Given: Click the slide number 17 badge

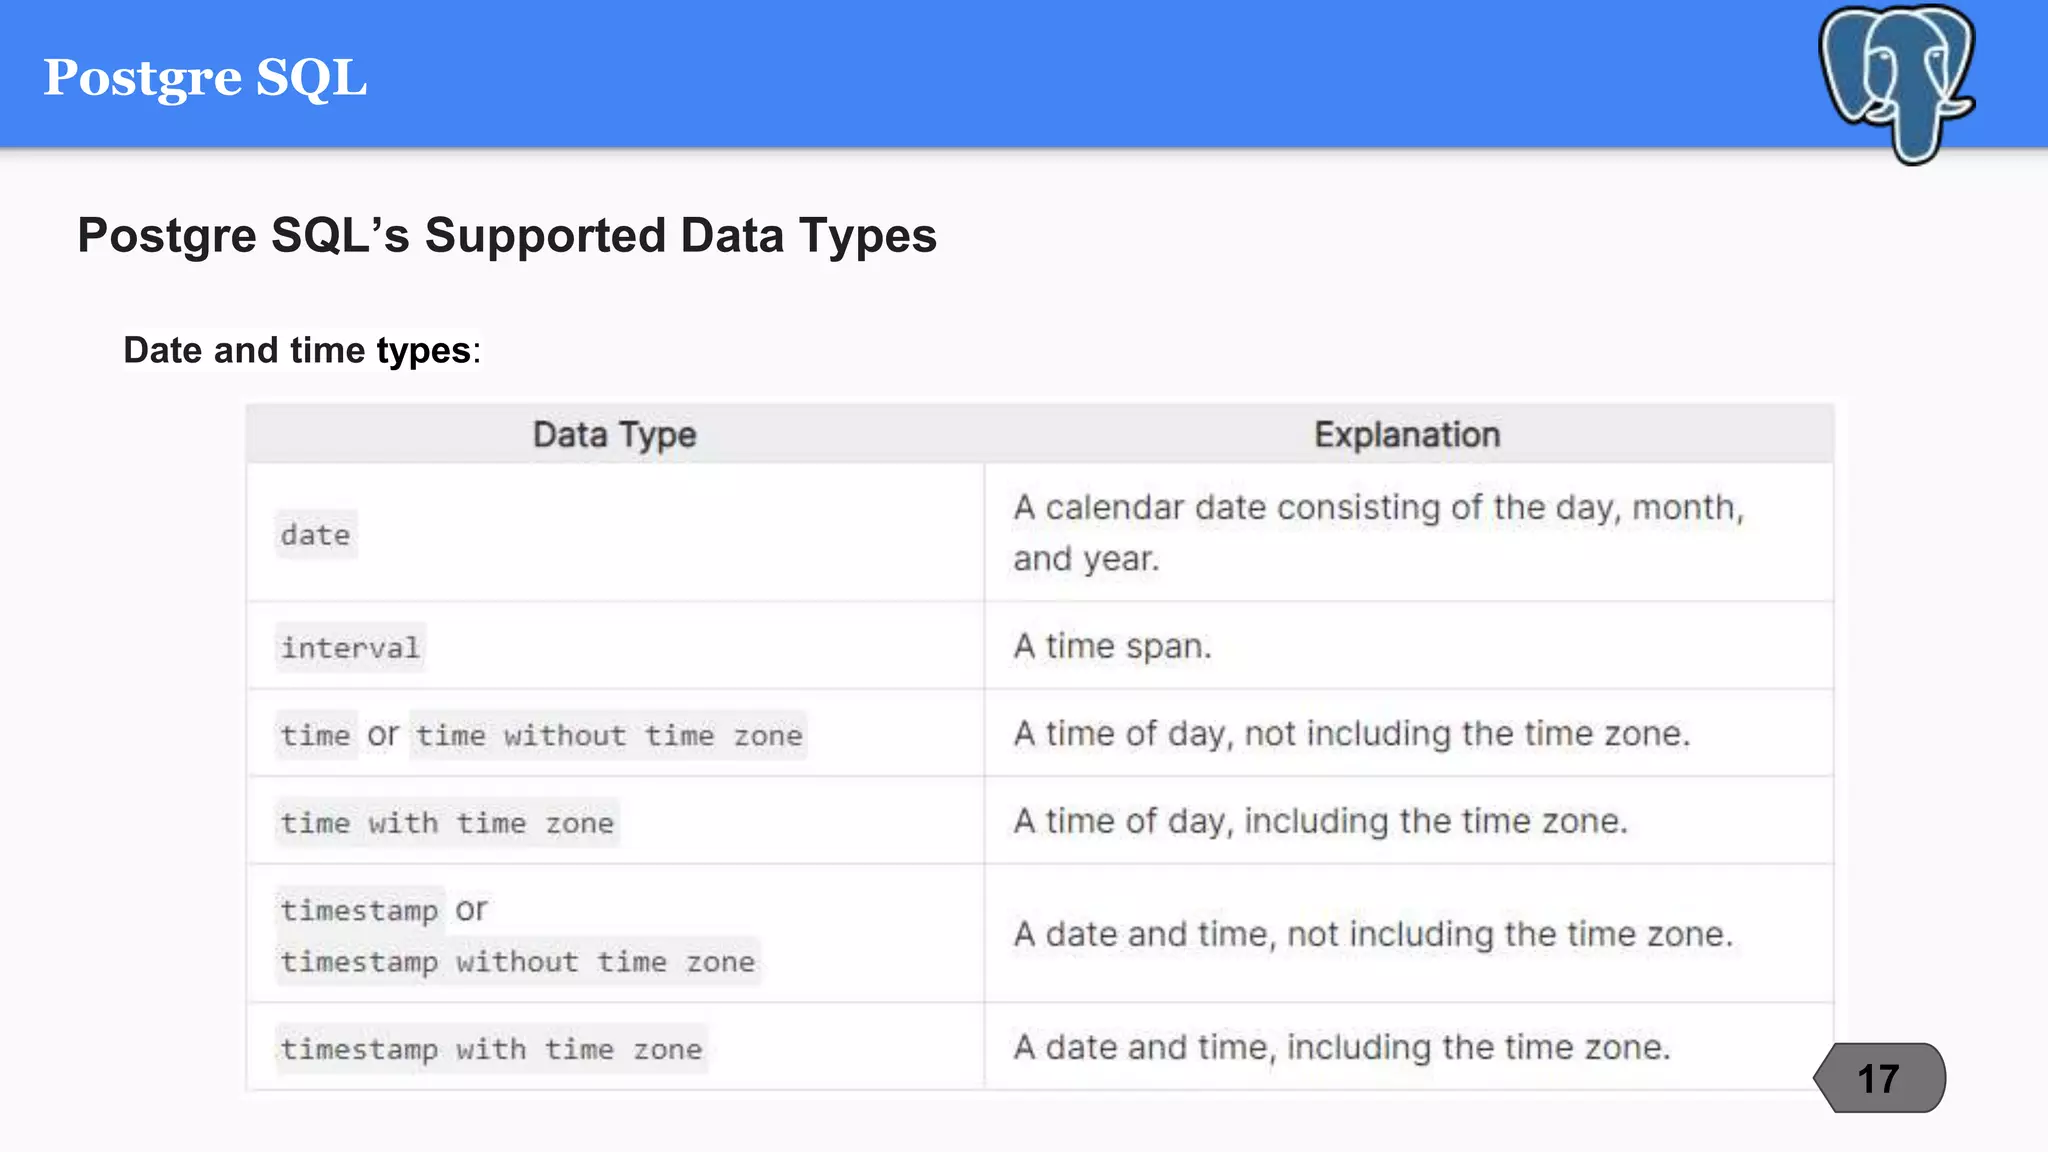Looking at the screenshot, I should pos(1879,1078).
